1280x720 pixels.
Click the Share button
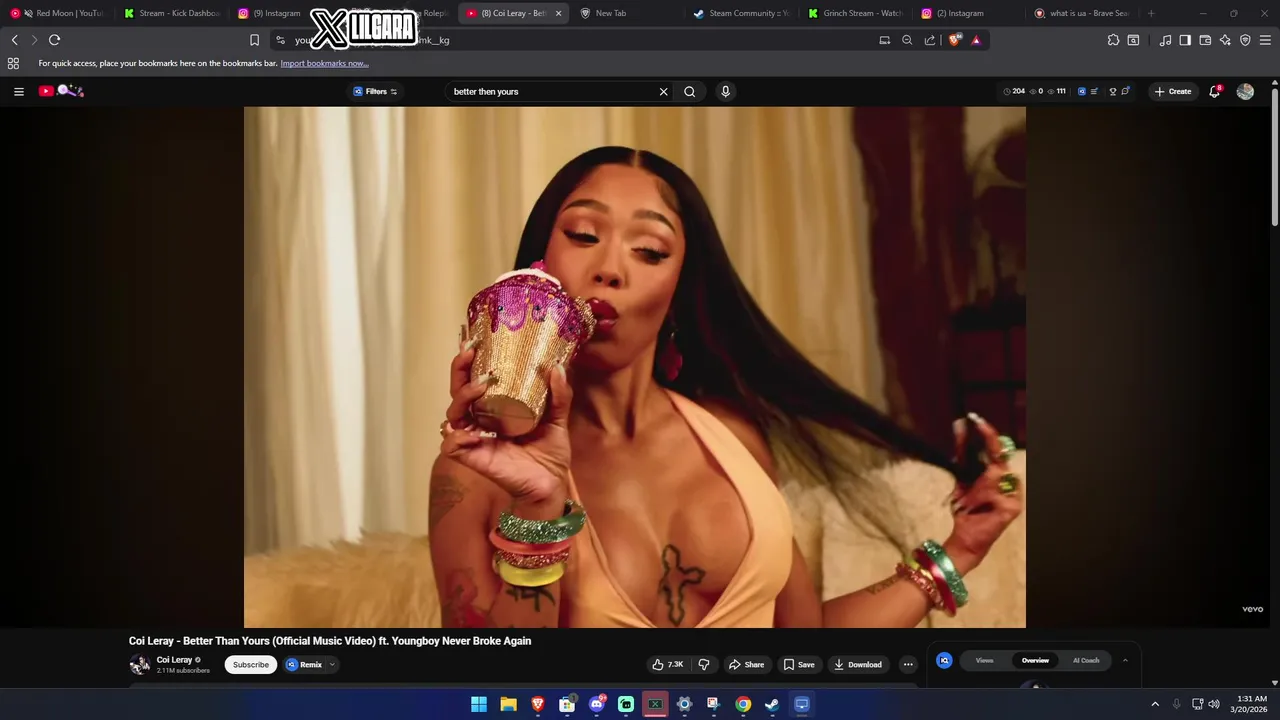pyautogui.click(x=746, y=664)
